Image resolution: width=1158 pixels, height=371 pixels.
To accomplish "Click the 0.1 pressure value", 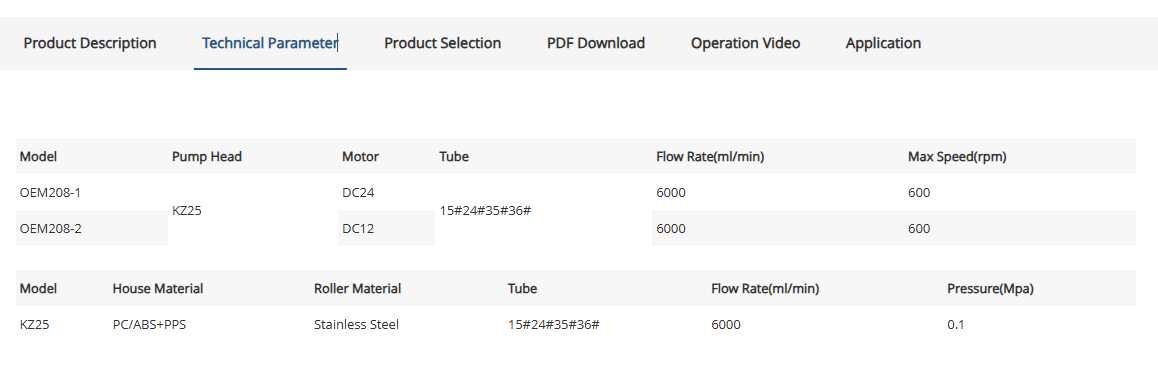I will pos(956,324).
